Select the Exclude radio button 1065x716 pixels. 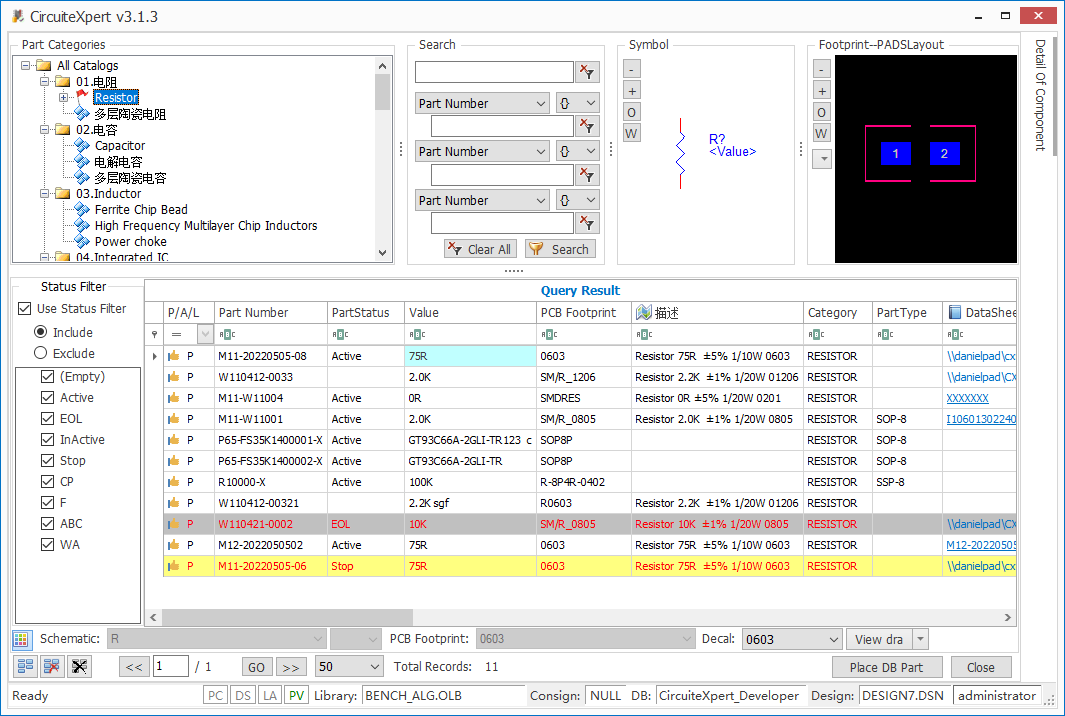click(41, 353)
